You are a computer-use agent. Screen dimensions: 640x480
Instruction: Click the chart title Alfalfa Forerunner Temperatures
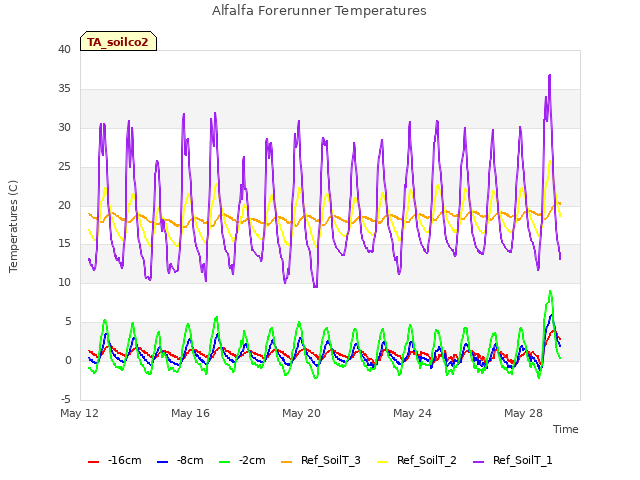[x=319, y=11]
